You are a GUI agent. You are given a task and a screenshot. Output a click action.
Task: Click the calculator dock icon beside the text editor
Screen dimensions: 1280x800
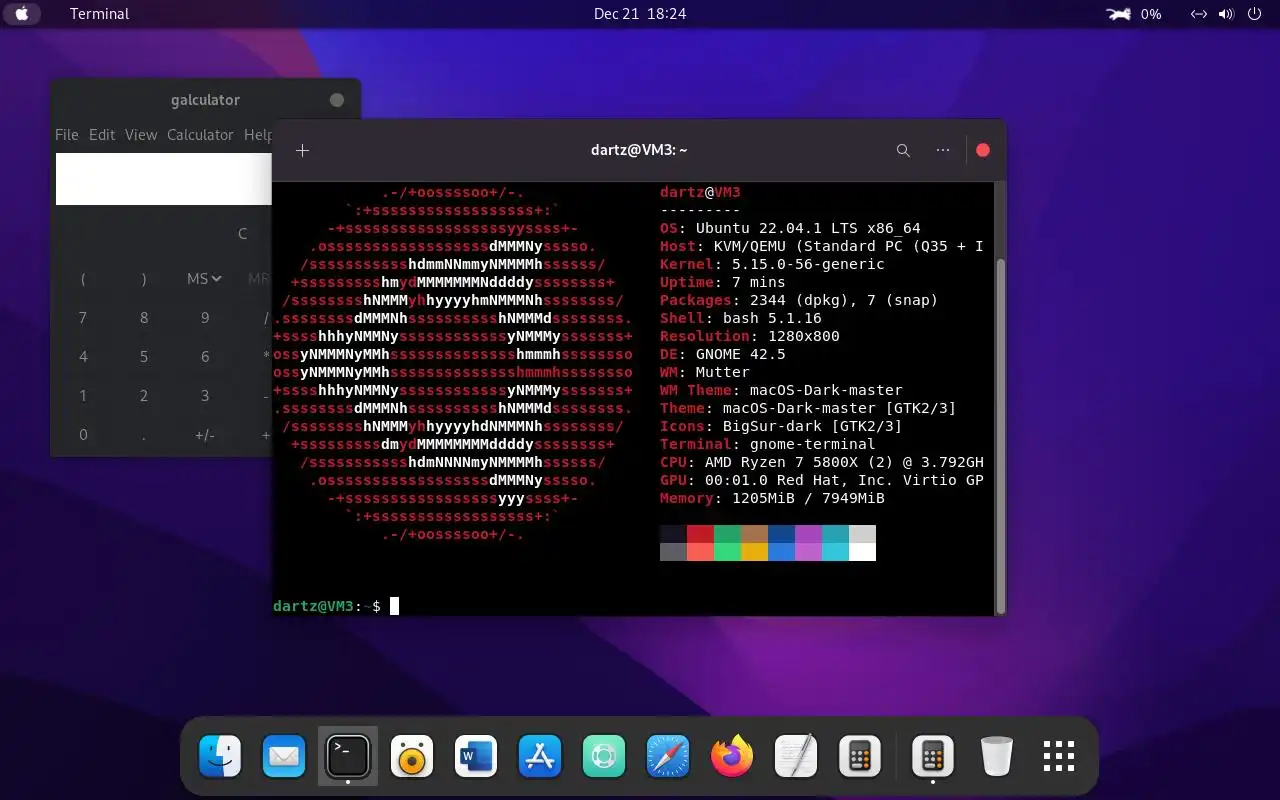pos(860,756)
